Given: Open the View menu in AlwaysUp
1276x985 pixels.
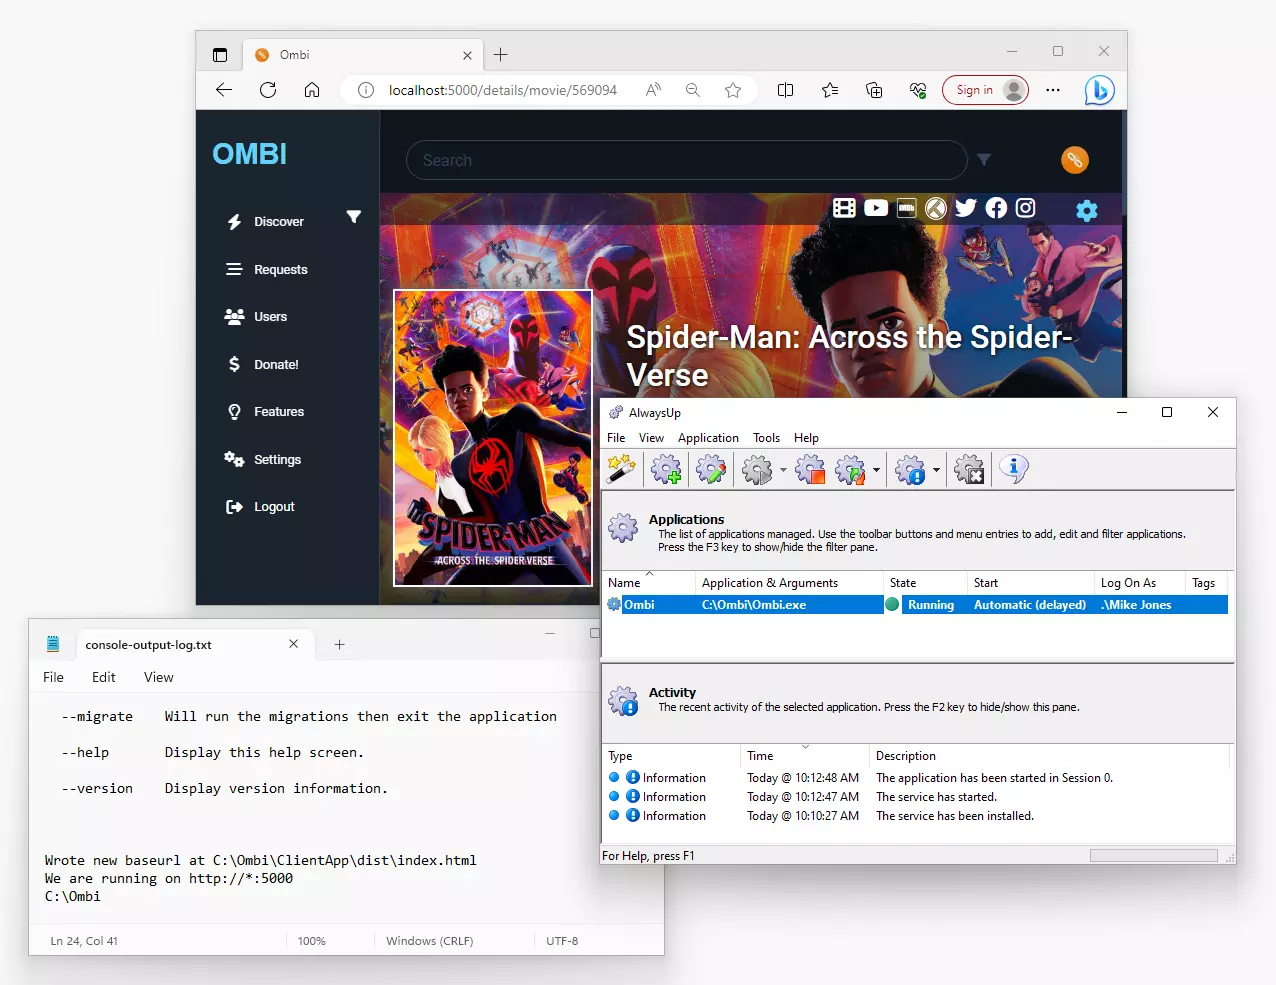Looking at the screenshot, I should [x=651, y=438].
